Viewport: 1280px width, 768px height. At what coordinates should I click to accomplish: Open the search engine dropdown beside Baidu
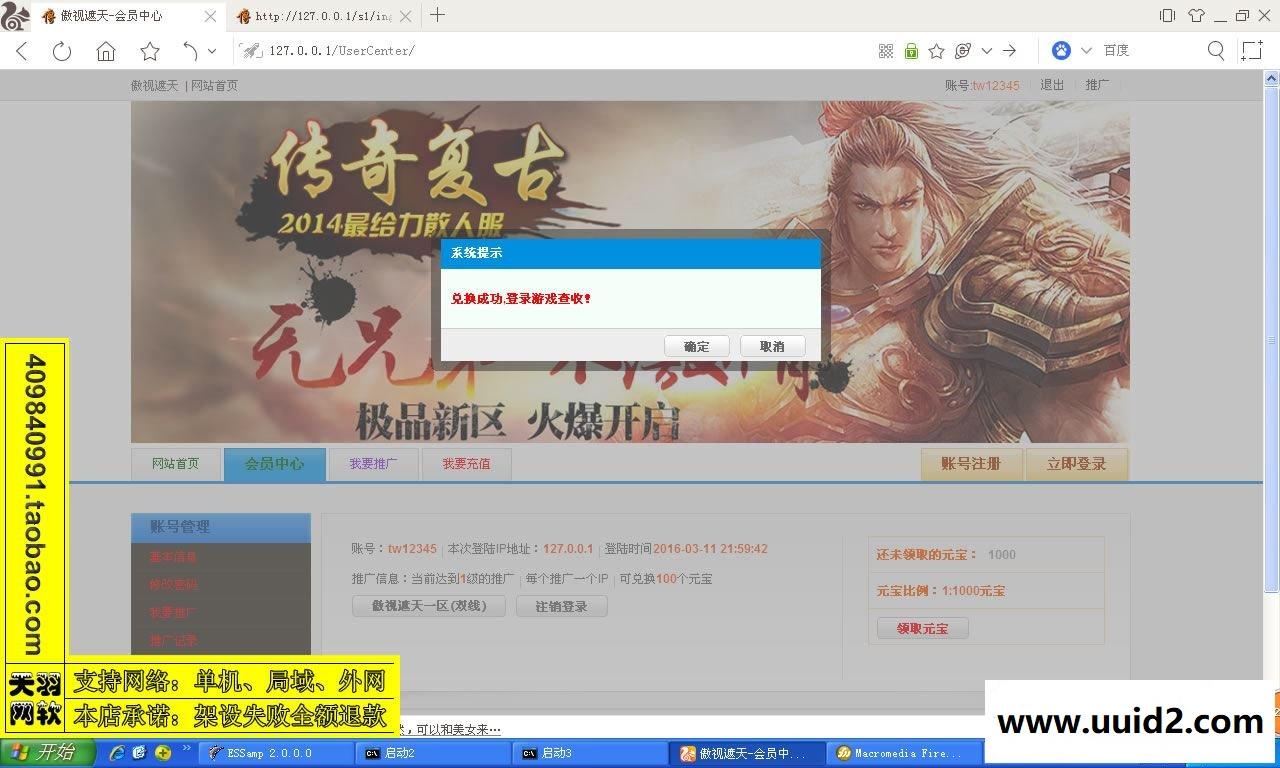(1085, 50)
